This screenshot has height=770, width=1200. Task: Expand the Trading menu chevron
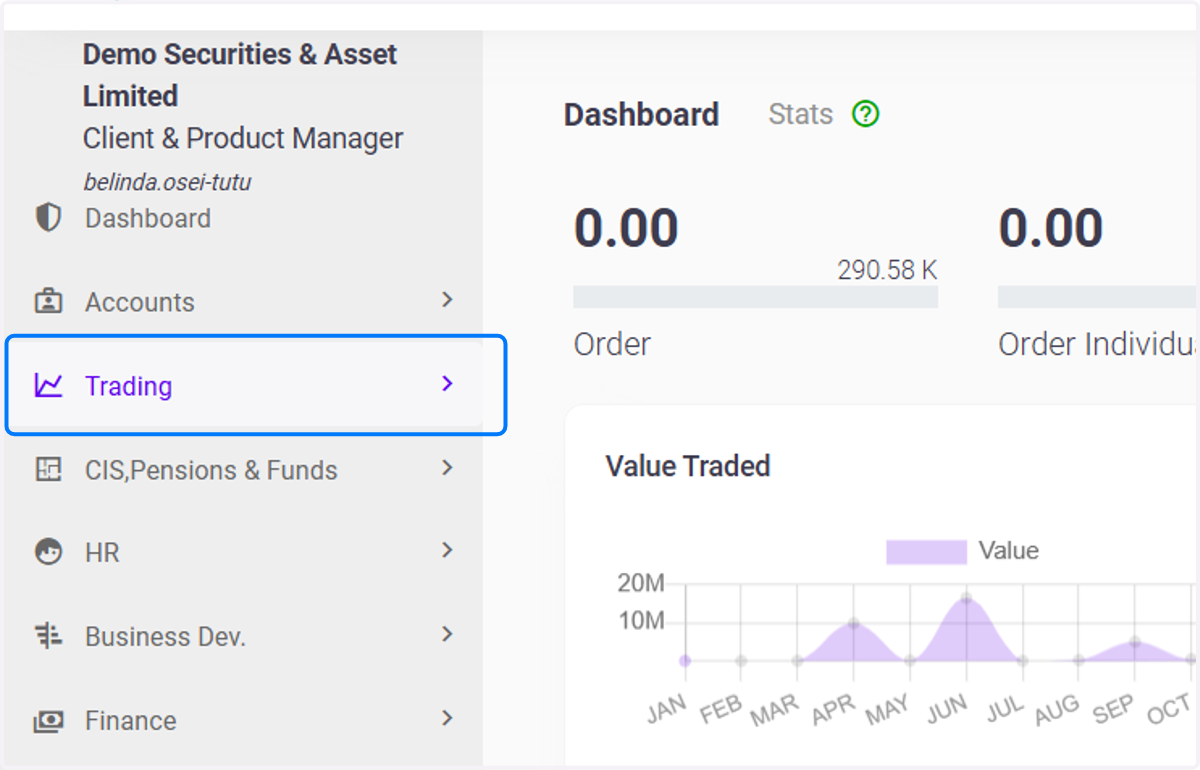[x=447, y=384]
